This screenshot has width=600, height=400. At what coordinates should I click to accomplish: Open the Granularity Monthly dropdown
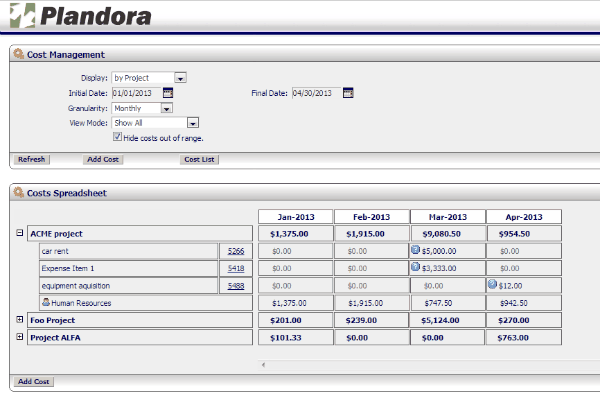point(166,108)
